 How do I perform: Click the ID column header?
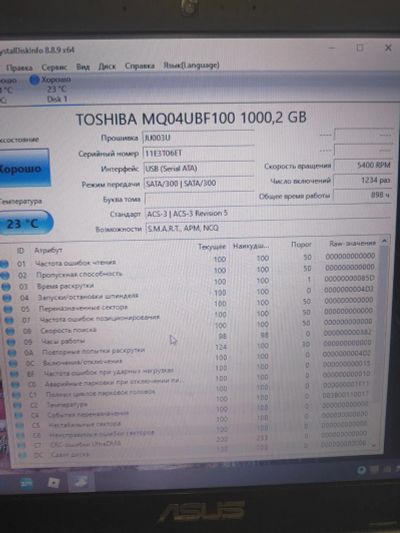20,251
